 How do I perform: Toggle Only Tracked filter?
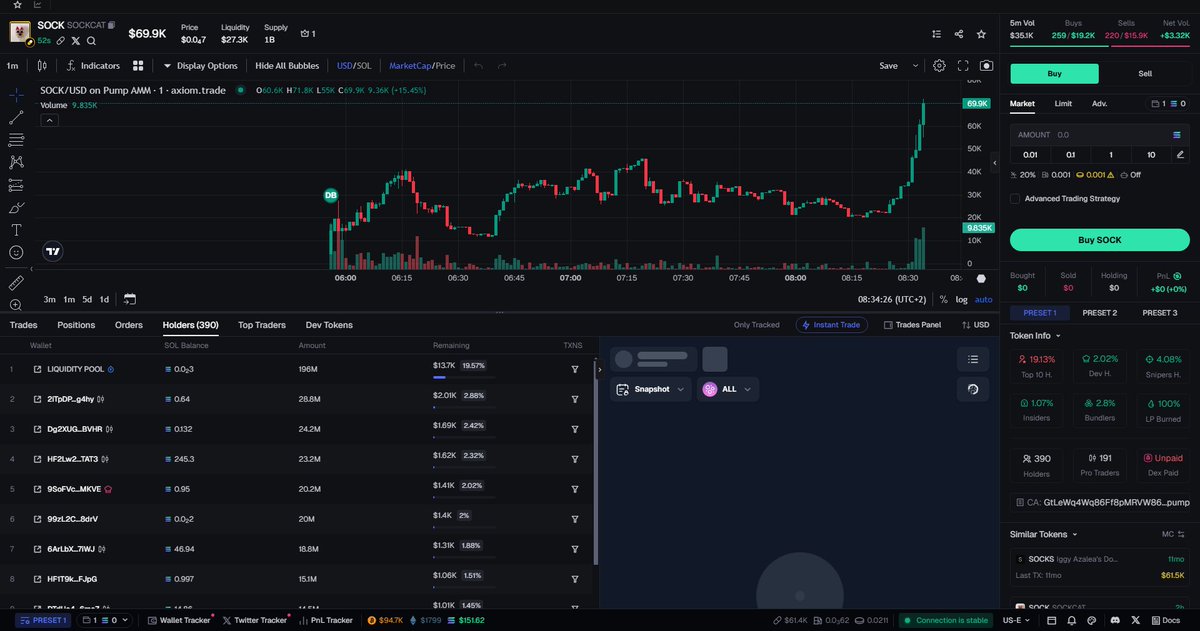[x=756, y=325]
